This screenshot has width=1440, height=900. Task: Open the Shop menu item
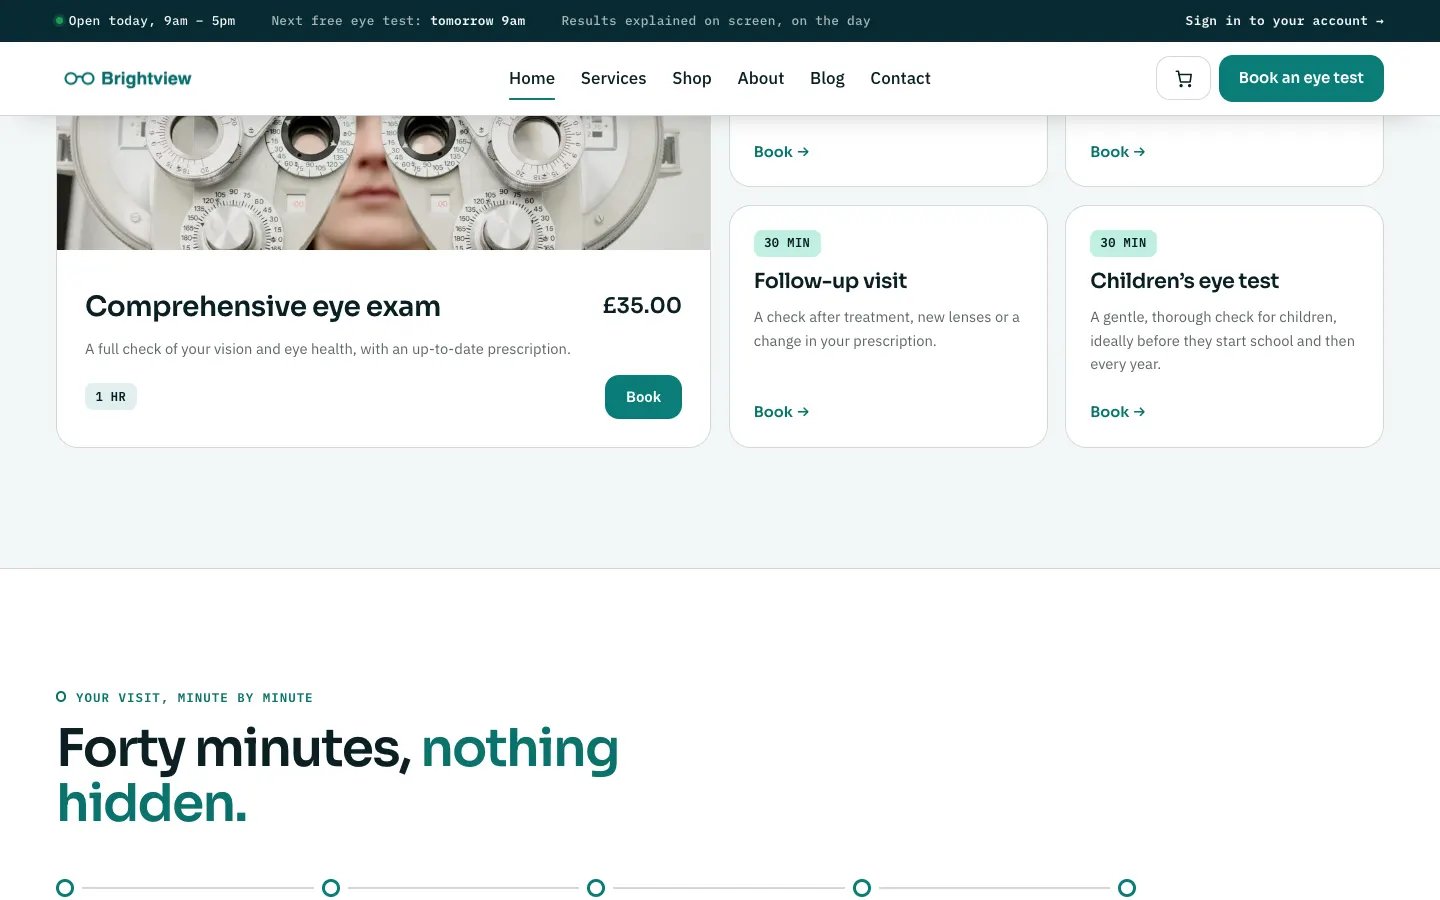pos(692,78)
